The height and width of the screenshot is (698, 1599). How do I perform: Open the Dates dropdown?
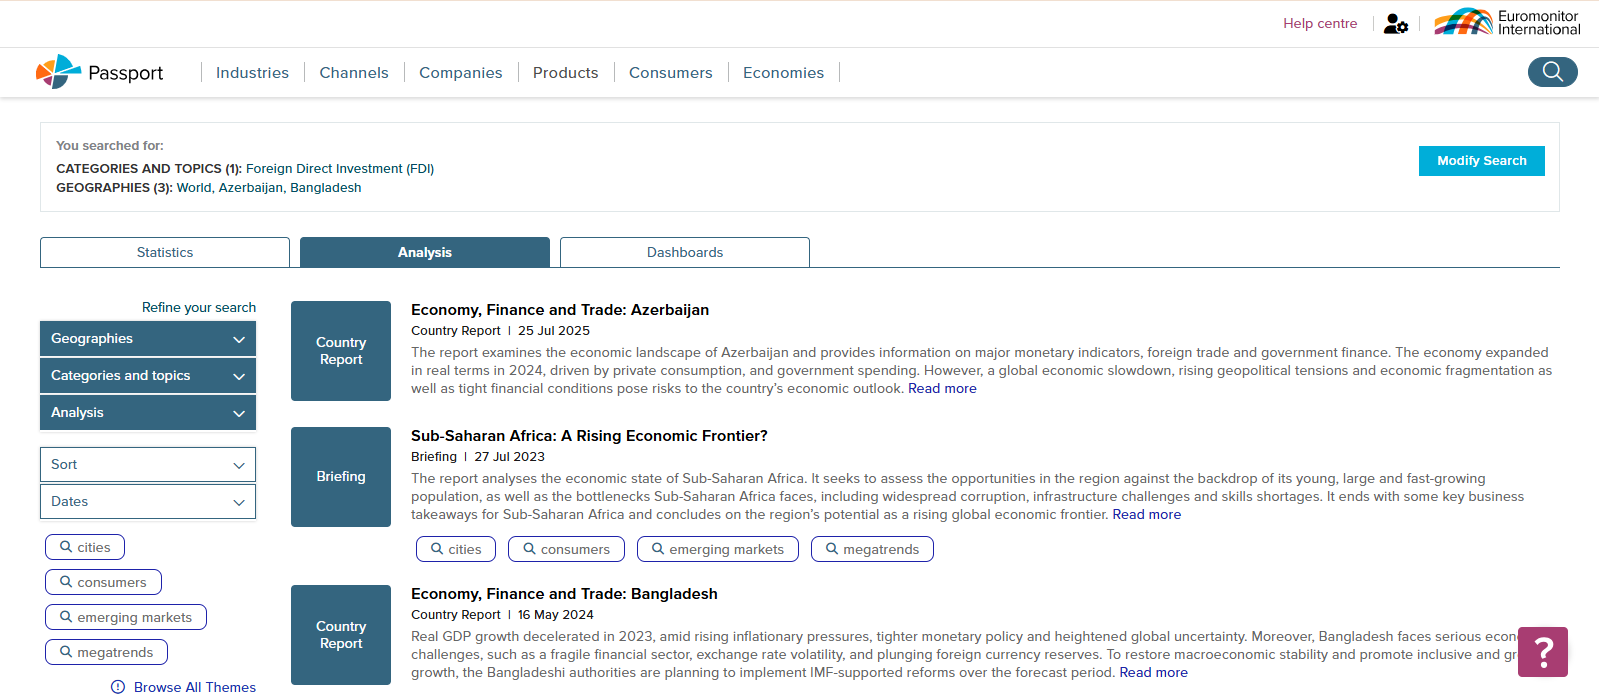click(x=148, y=502)
